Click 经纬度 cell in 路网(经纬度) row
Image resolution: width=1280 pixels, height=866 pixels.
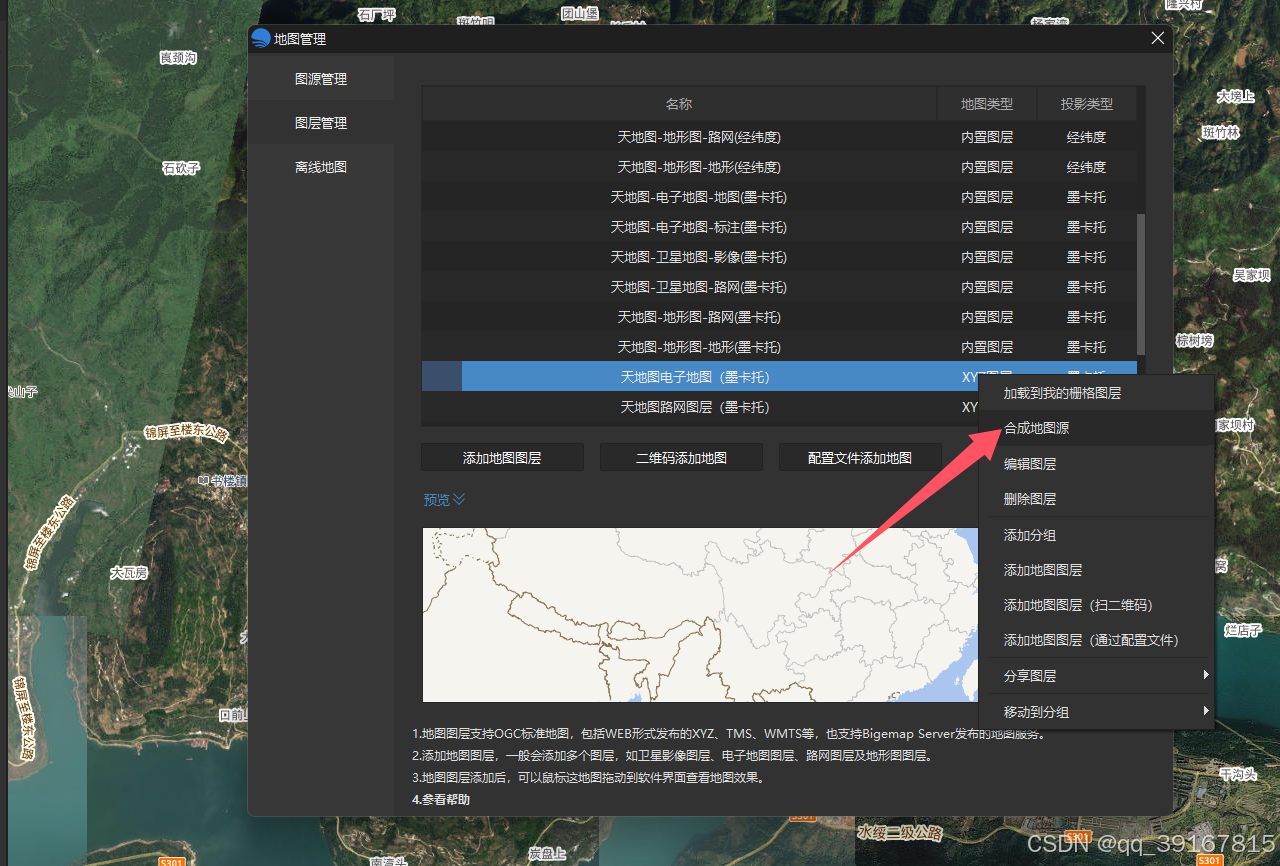point(1087,137)
